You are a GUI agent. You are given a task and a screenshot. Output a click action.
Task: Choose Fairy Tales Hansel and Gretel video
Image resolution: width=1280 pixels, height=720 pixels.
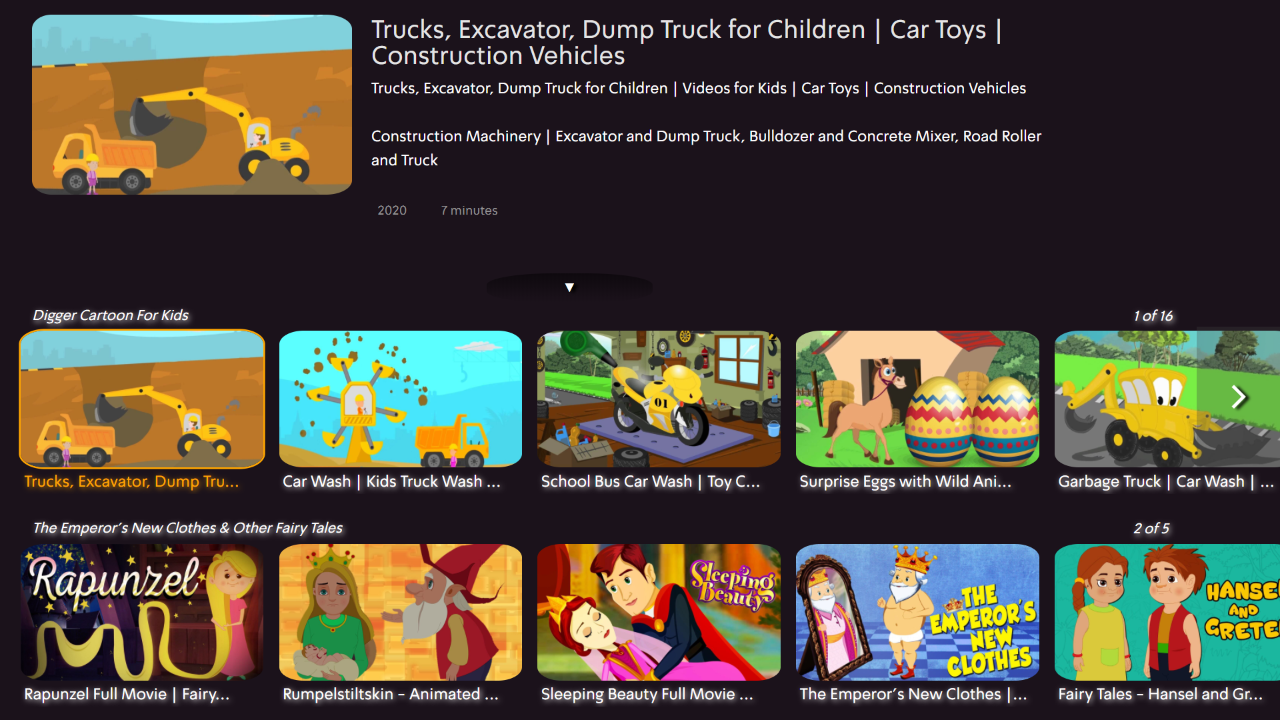pos(1167,612)
